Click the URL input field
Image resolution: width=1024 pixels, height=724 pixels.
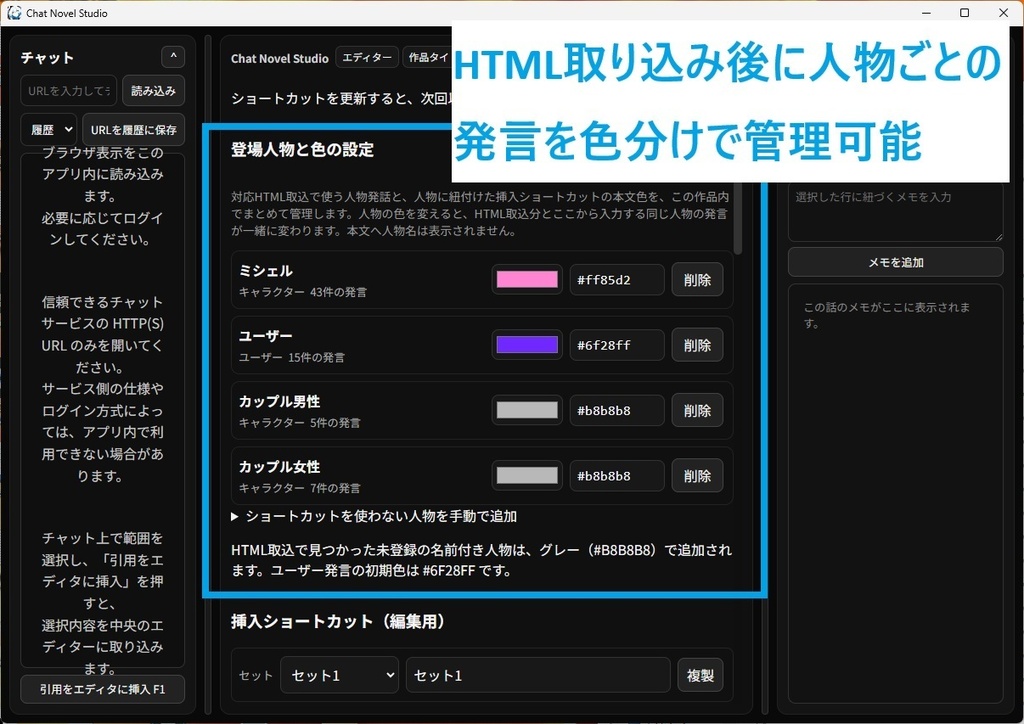pyautogui.click(x=69, y=91)
